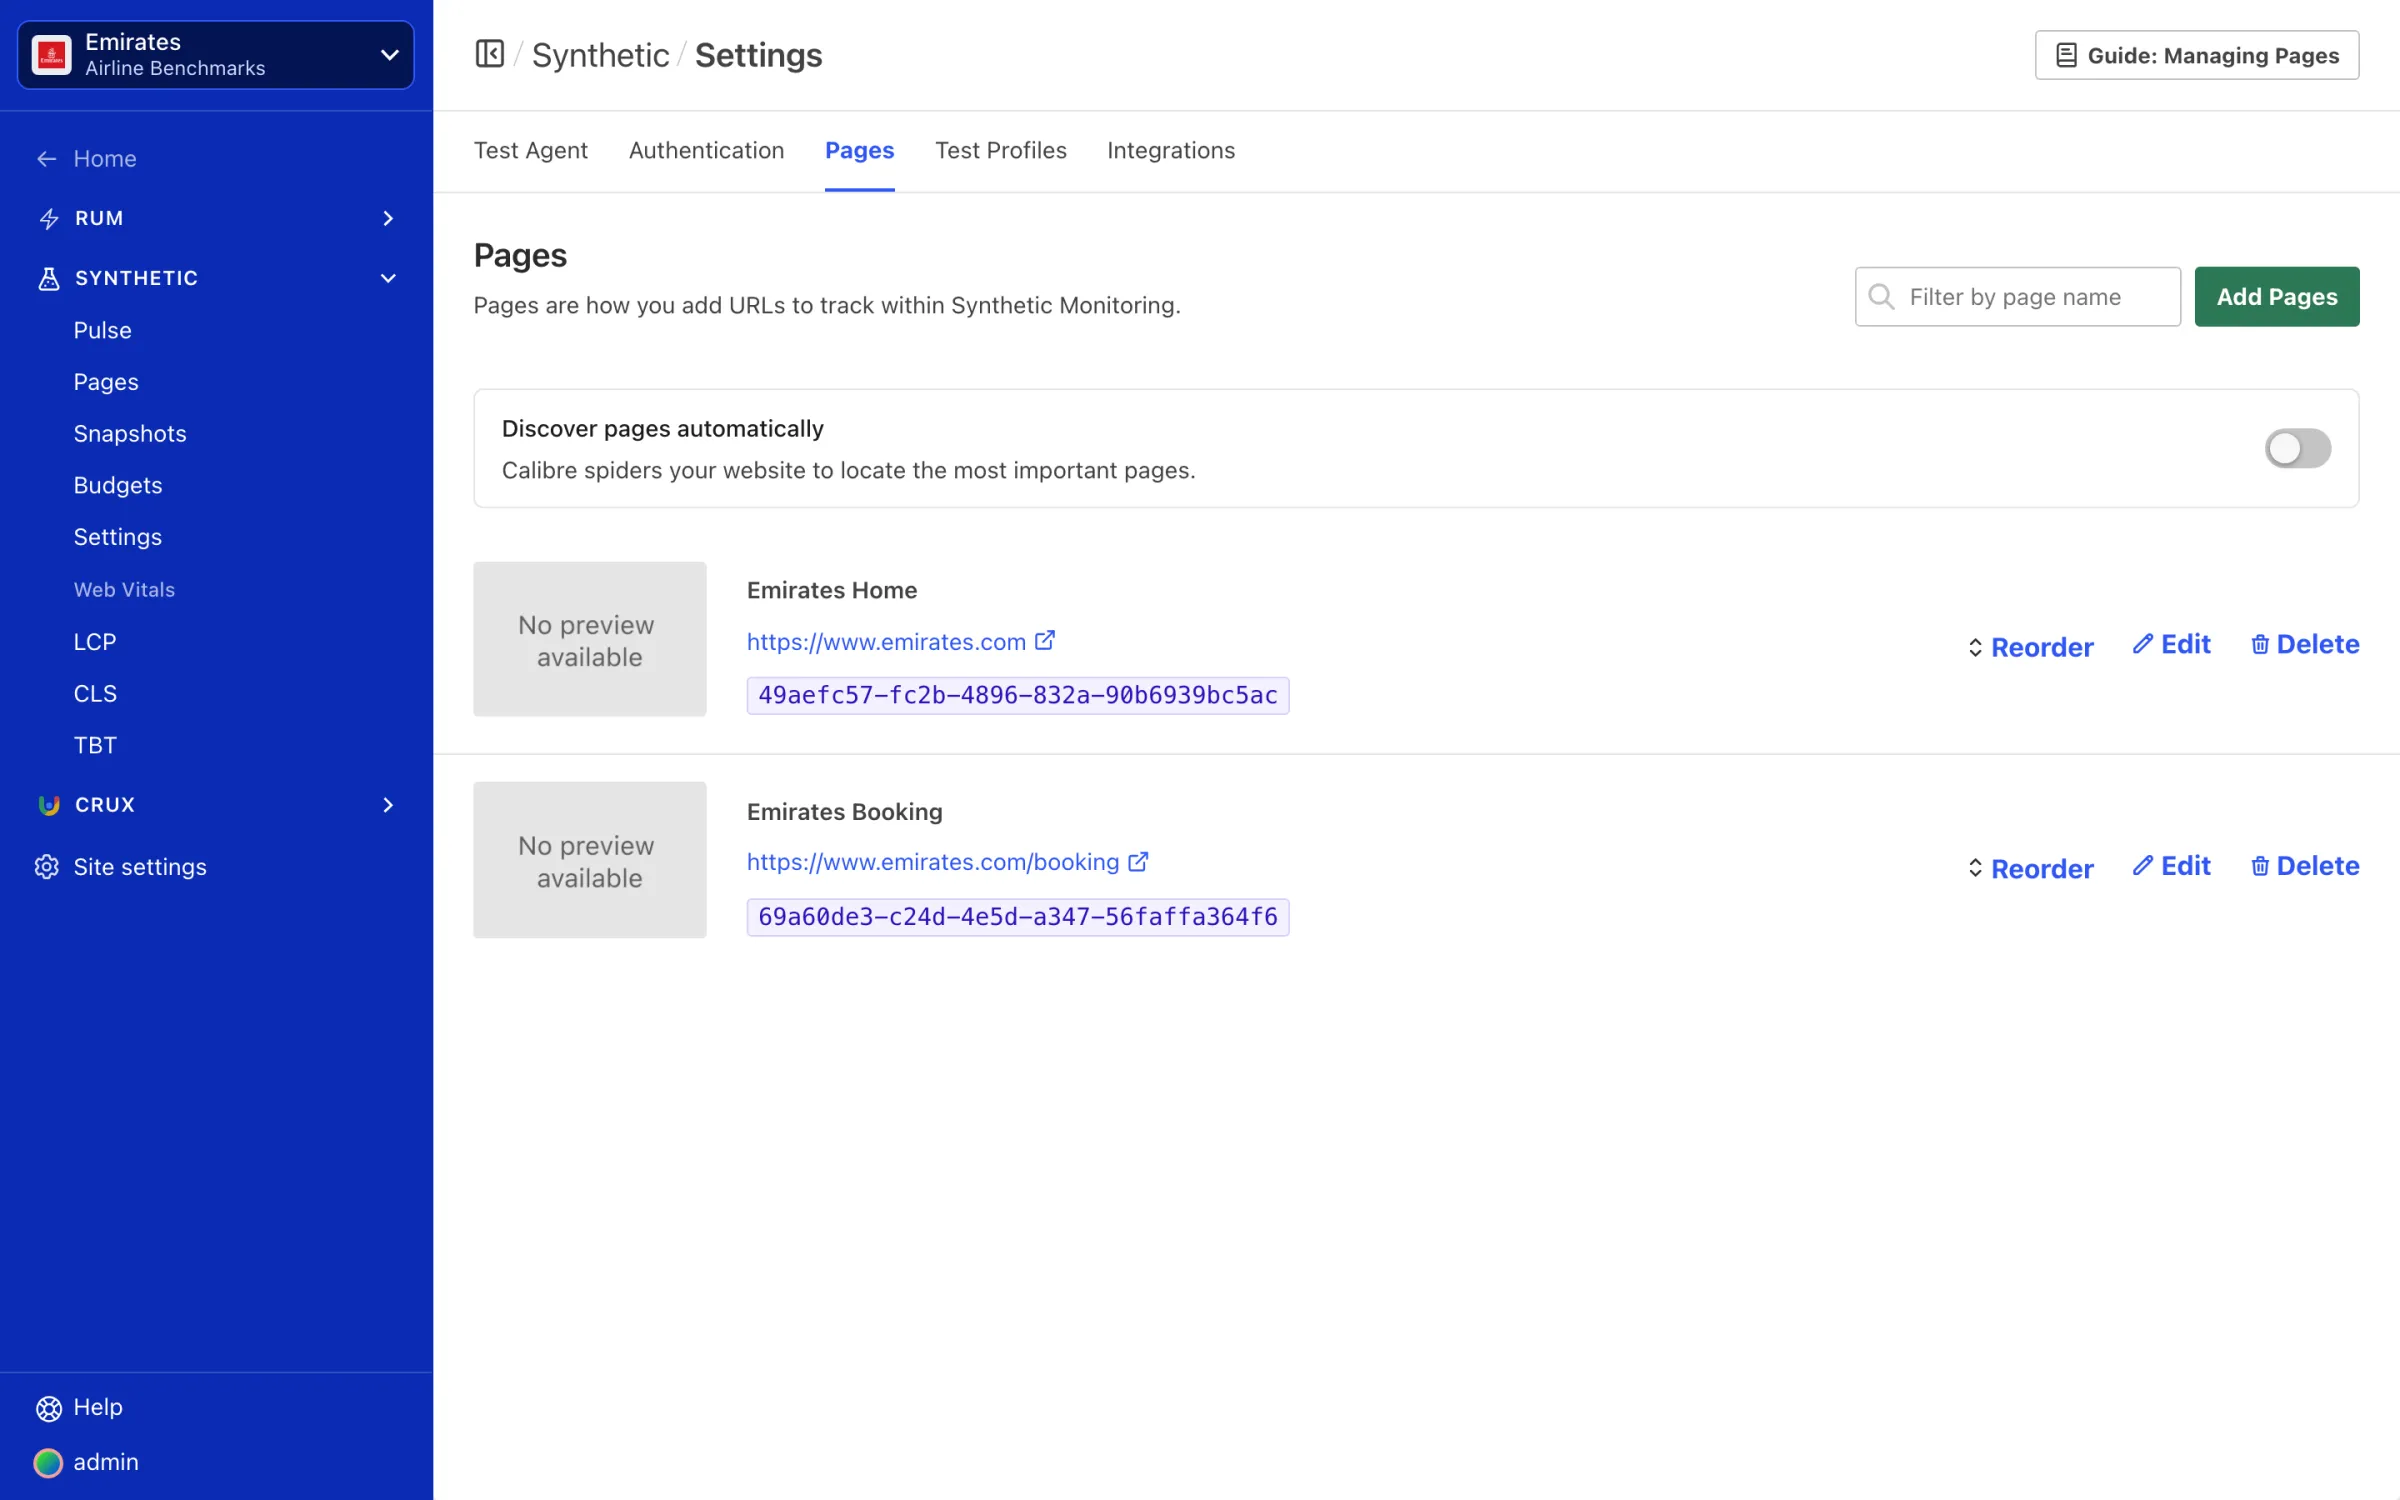The height and width of the screenshot is (1500, 2400).
Task: Click the Site settings gear icon
Action: (47, 867)
